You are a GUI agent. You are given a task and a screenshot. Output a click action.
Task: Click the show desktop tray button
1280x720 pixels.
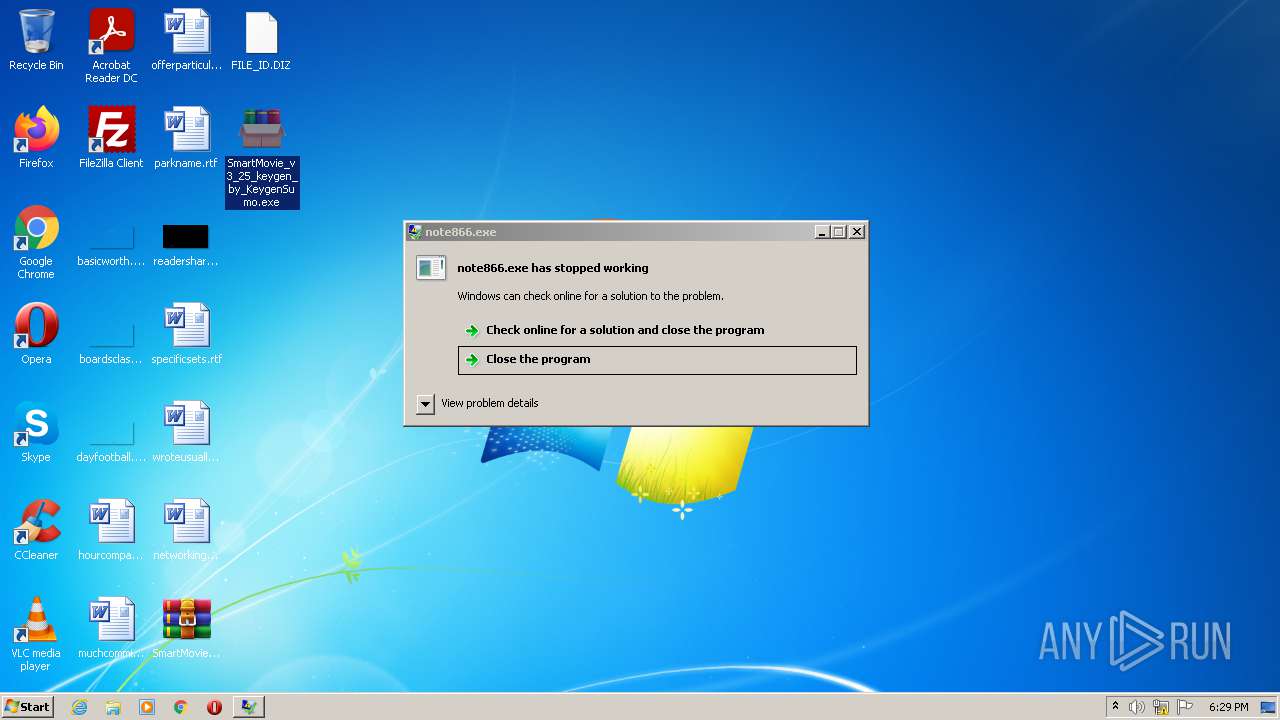1269,707
